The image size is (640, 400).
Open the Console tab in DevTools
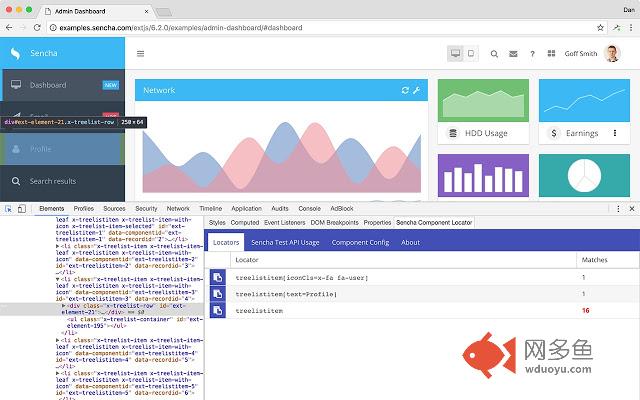click(307, 208)
